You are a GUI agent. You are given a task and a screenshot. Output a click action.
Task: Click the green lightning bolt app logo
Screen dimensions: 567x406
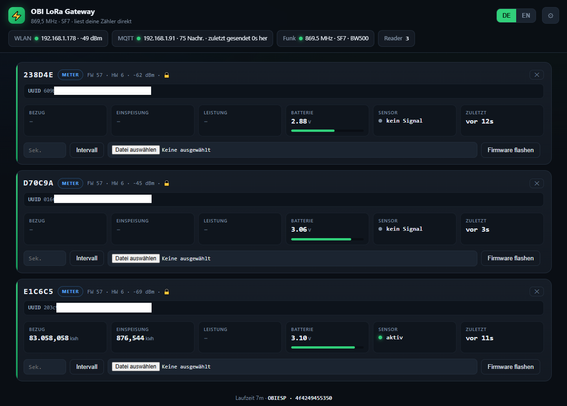point(17,16)
